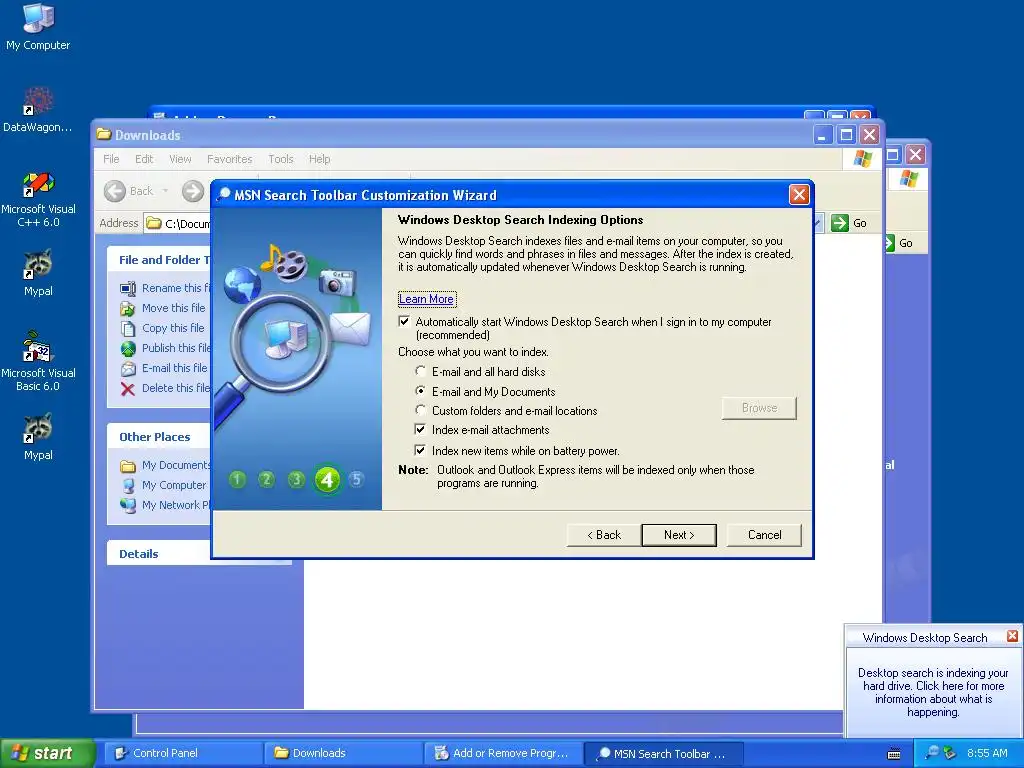Click the Desktop Search tray icon
1024x768 pixels.
click(932, 753)
